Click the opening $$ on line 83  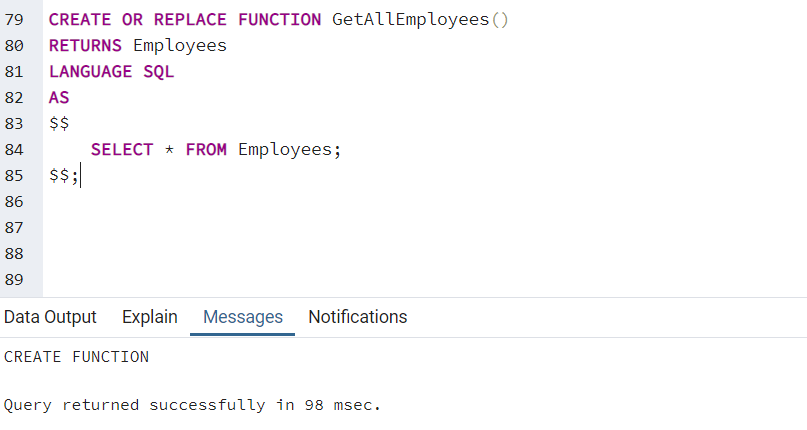[59, 124]
